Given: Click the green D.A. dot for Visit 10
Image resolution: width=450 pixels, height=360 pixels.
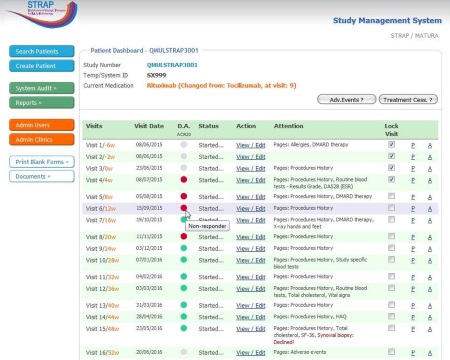Looking at the screenshot, I should coord(184,260).
